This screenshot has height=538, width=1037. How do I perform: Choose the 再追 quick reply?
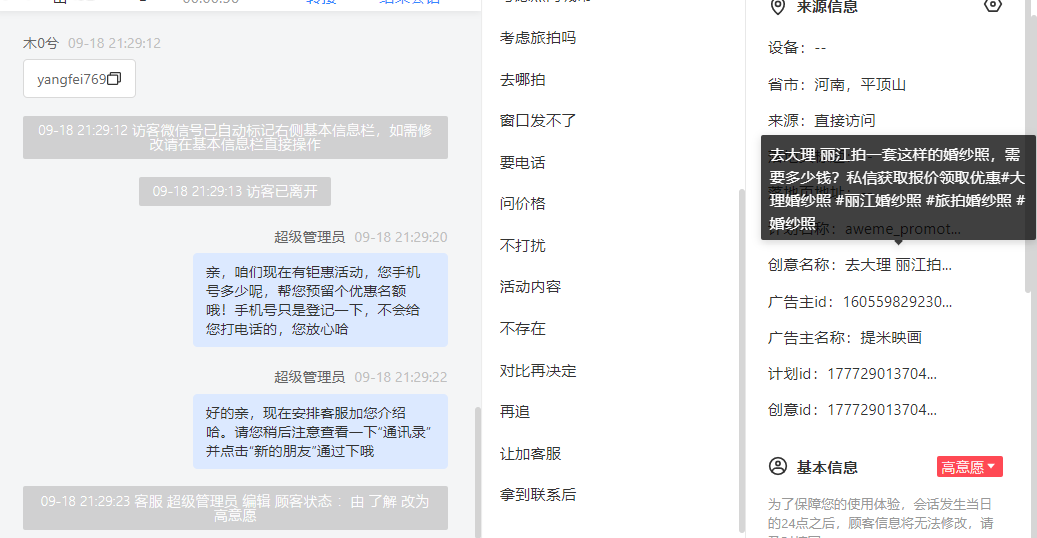click(x=515, y=412)
